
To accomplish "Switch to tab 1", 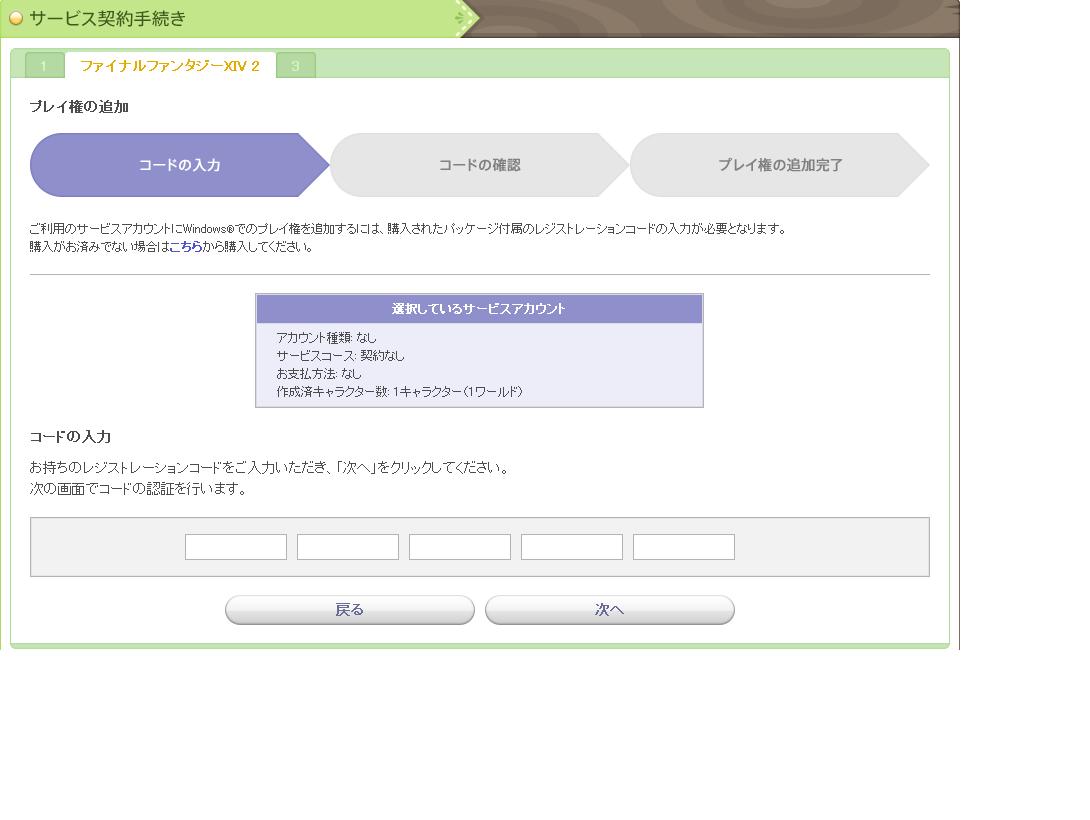I will 44,65.
